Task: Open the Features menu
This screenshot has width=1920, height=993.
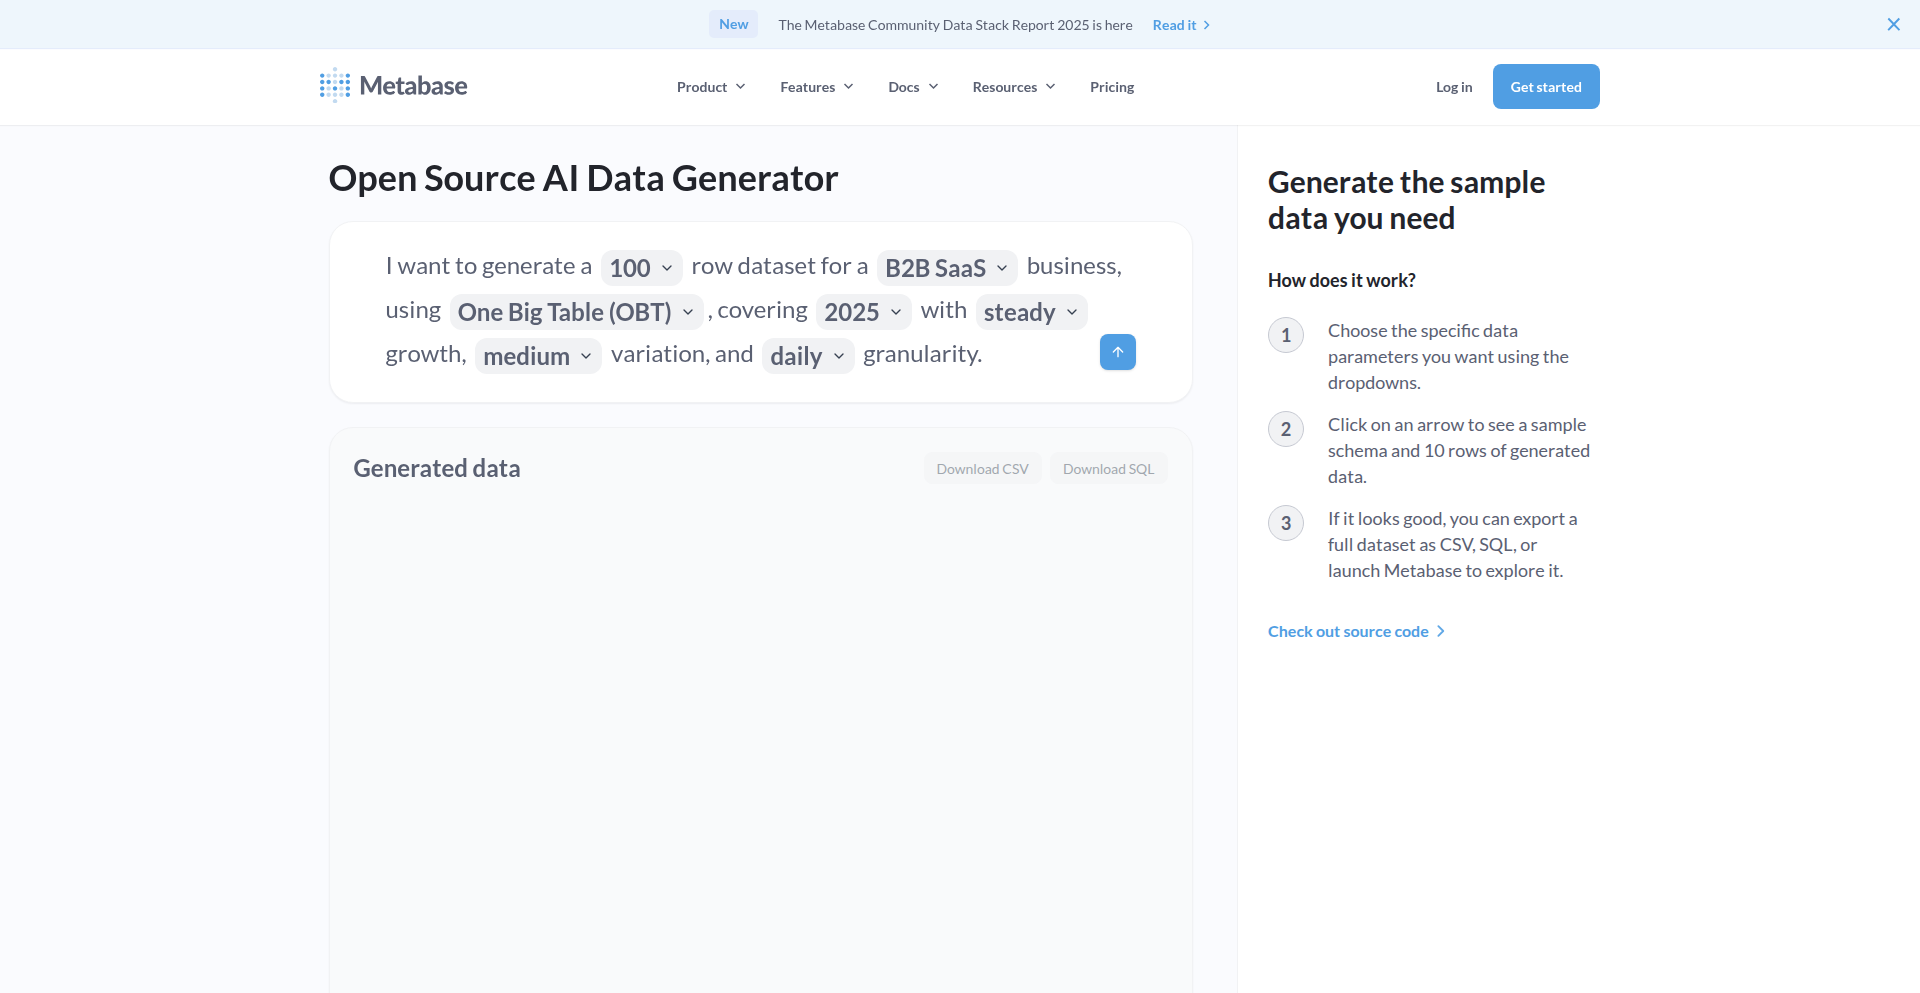Action: coord(816,87)
